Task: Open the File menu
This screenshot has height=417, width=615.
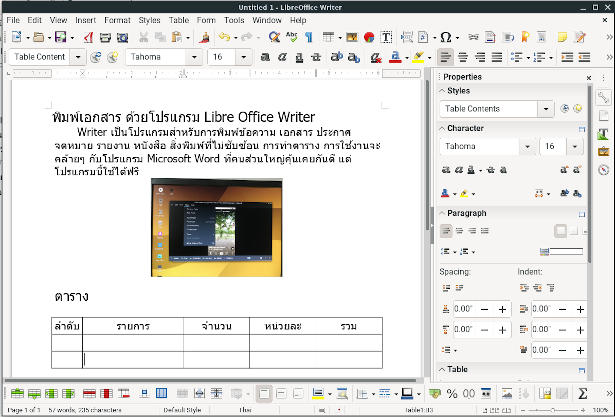Action: [13, 20]
